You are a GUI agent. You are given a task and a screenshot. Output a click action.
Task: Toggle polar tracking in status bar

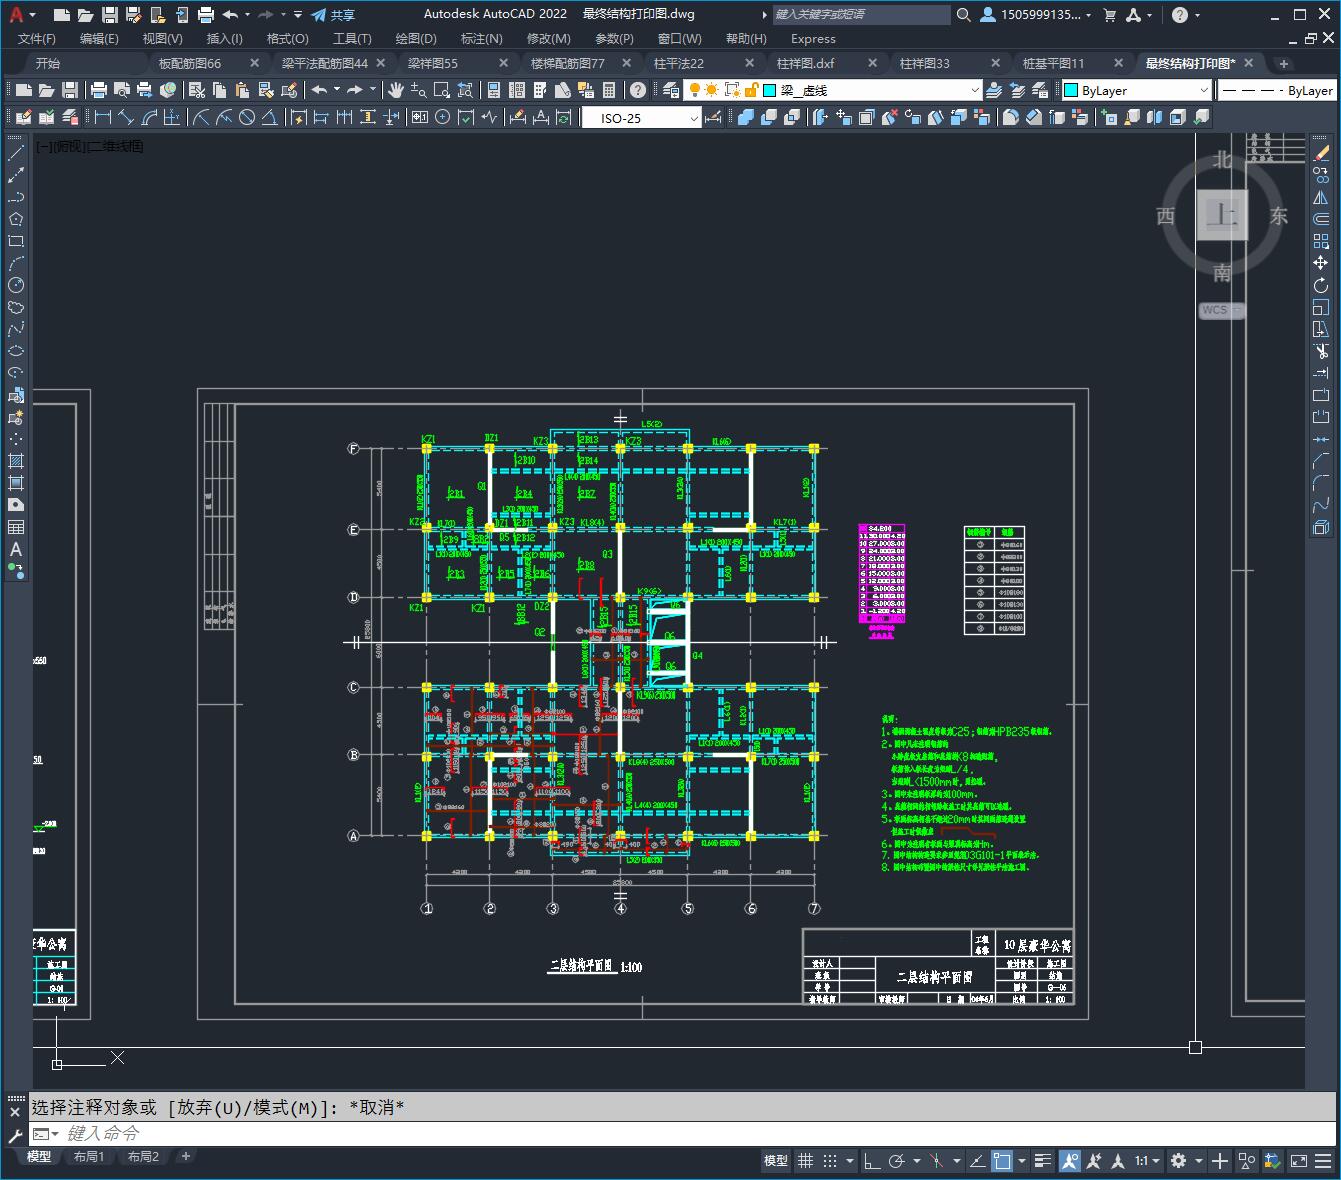(x=897, y=1161)
